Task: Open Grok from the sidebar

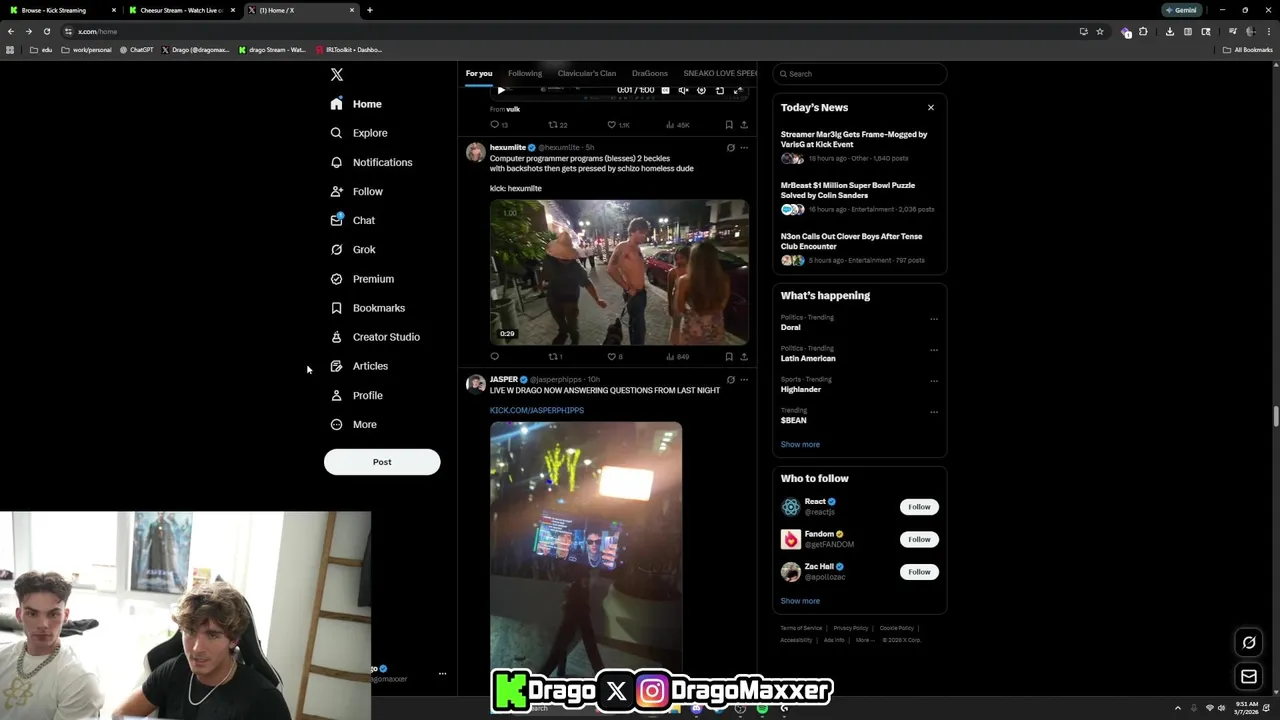Action: click(x=352, y=250)
